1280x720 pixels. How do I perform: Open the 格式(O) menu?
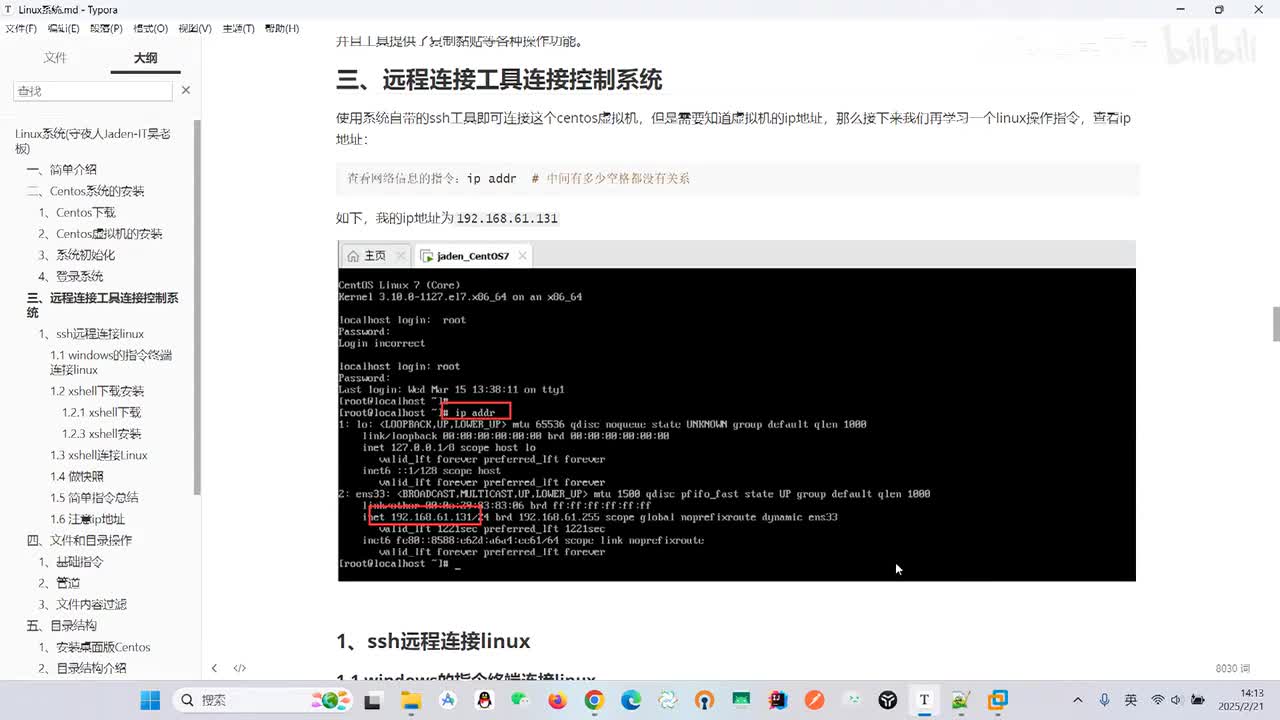(x=151, y=28)
